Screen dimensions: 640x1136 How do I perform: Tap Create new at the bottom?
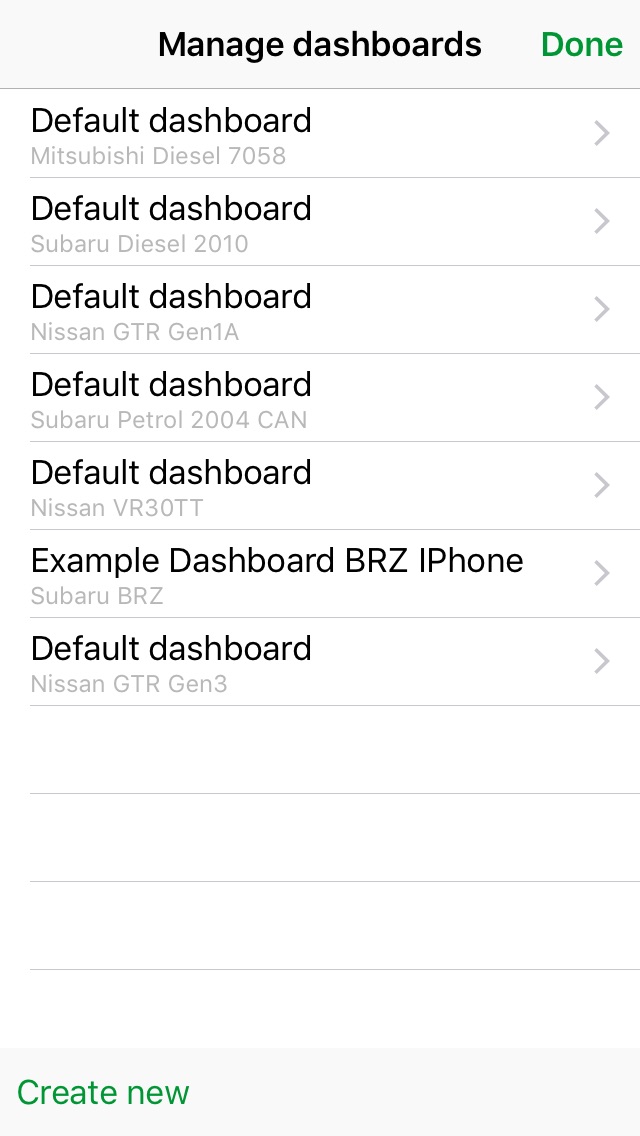pyautogui.click(x=103, y=1092)
